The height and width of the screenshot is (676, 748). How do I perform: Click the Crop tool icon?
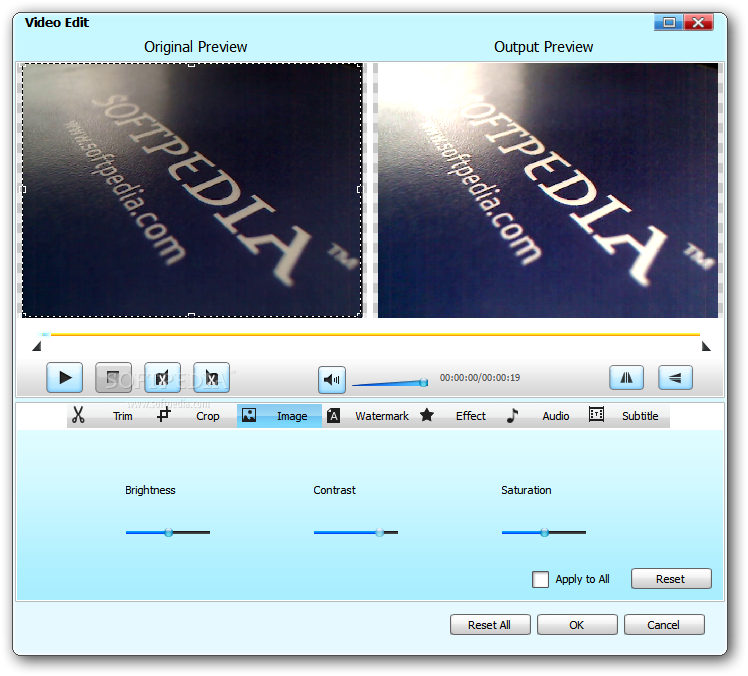[164, 415]
